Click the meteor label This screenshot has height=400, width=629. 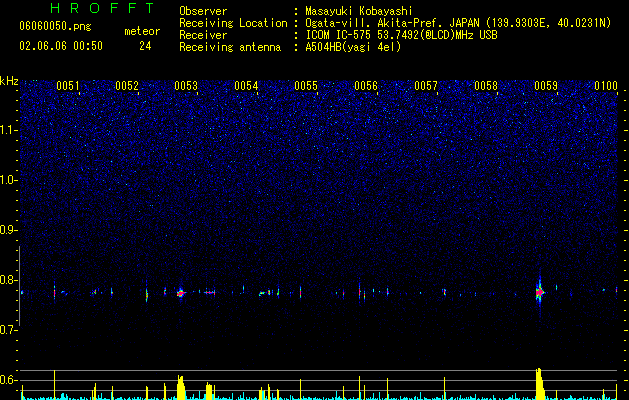[142, 31]
